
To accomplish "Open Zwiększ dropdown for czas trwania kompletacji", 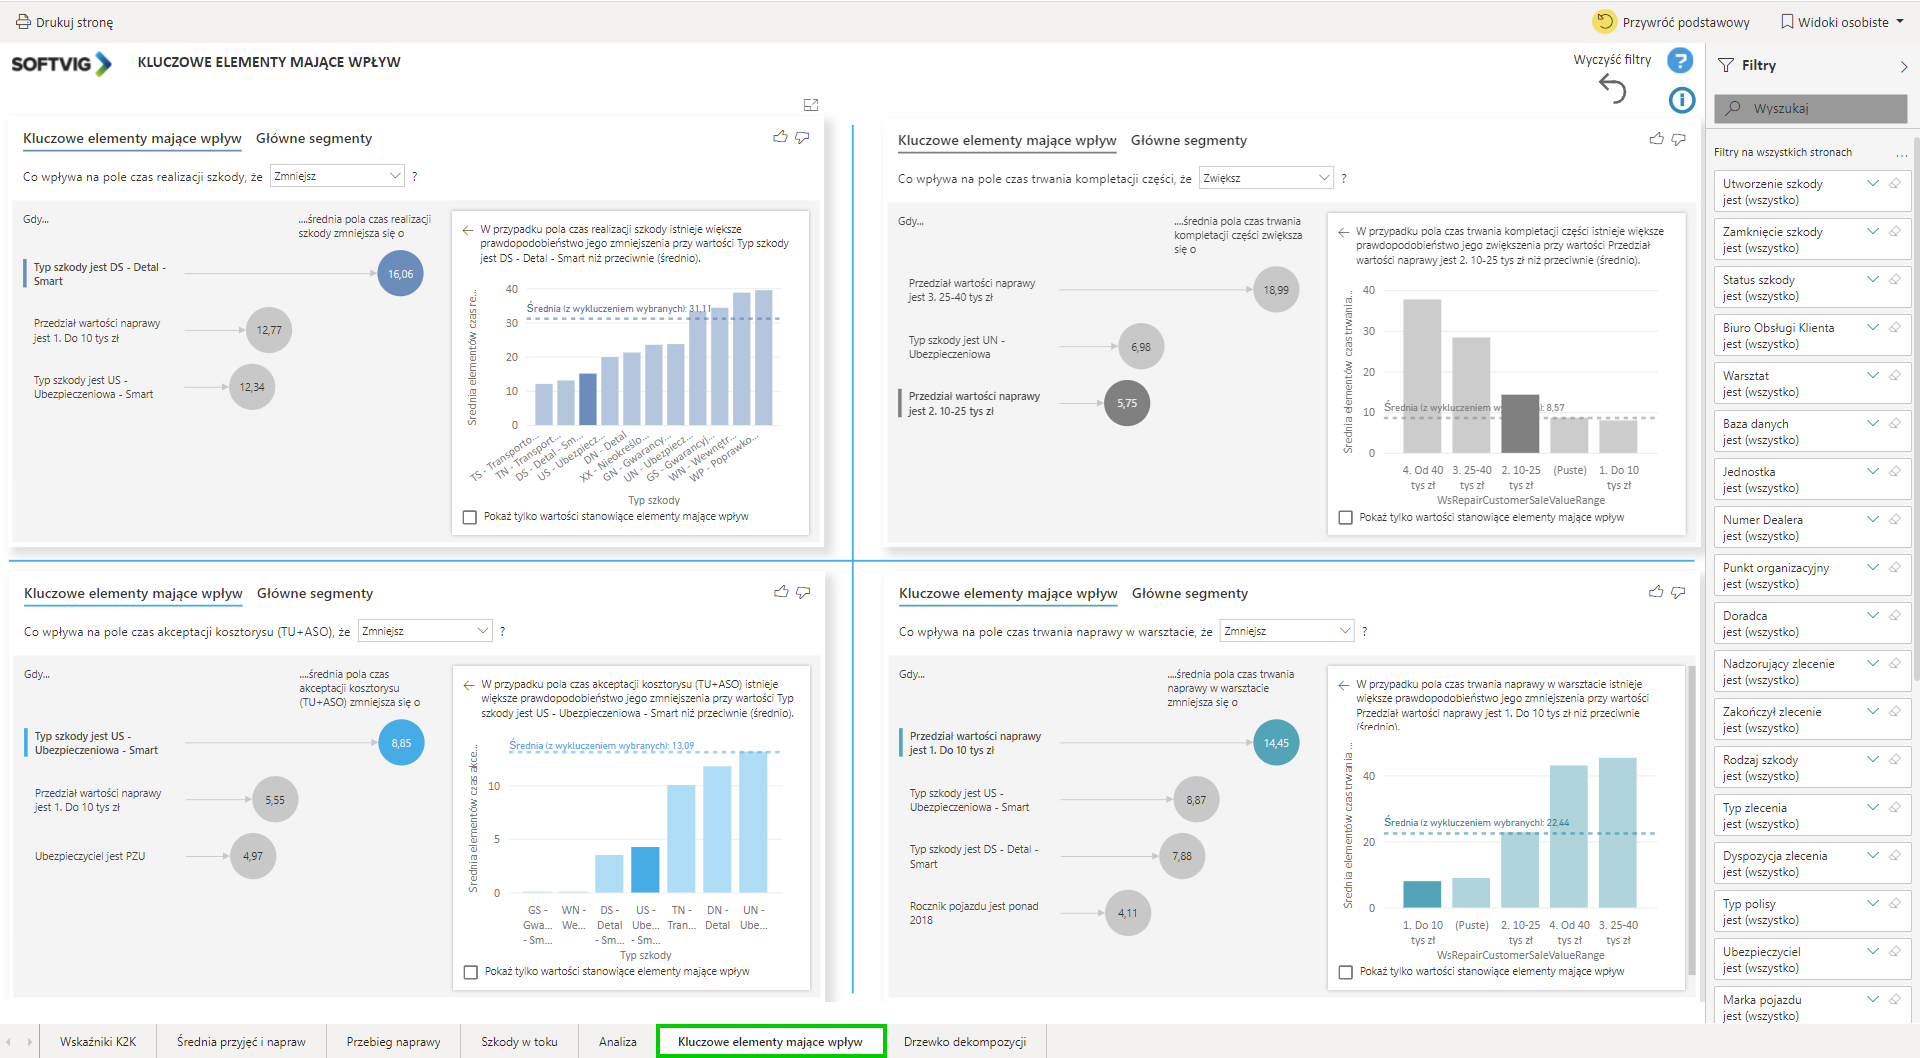I will click(1266, 178).
